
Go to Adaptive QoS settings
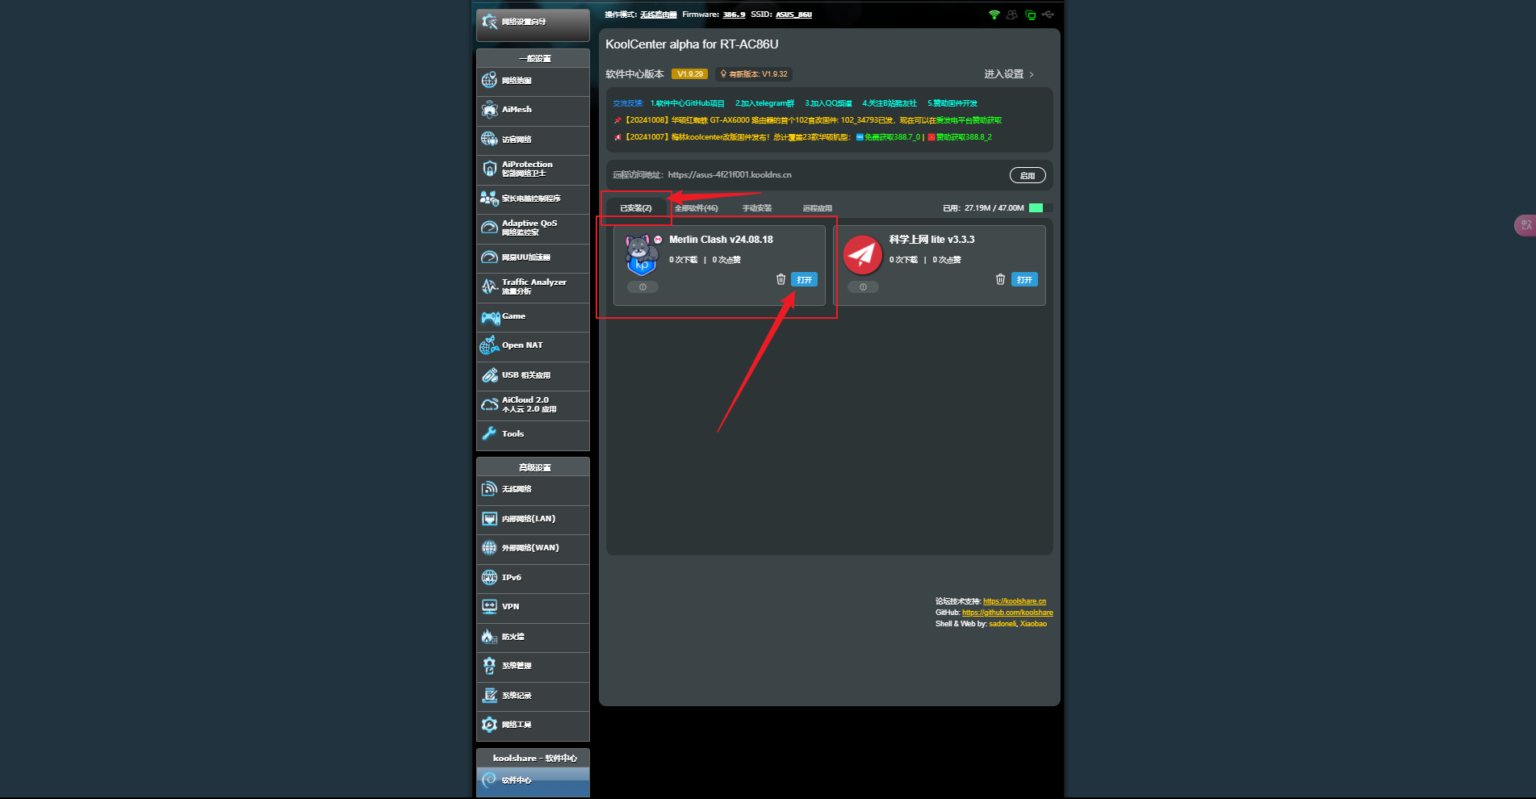(x=533, y=228)
